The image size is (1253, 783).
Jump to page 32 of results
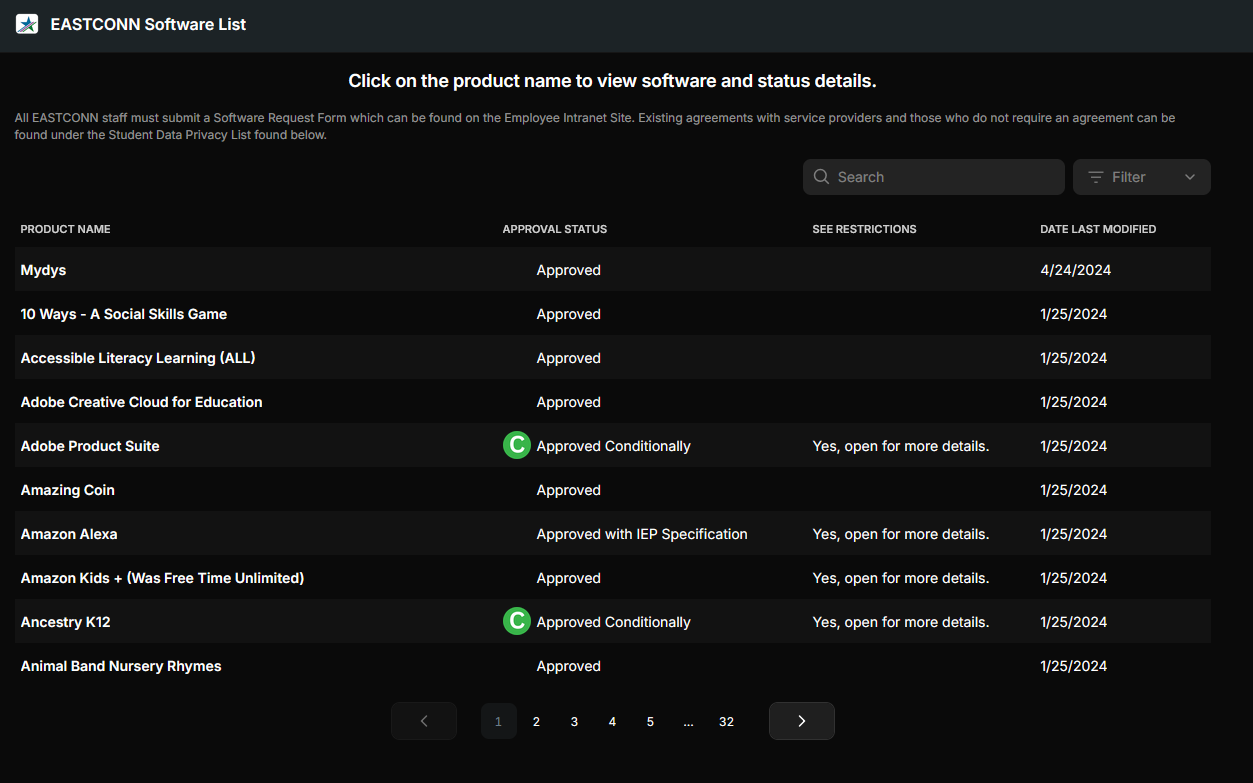pos(726,721)
